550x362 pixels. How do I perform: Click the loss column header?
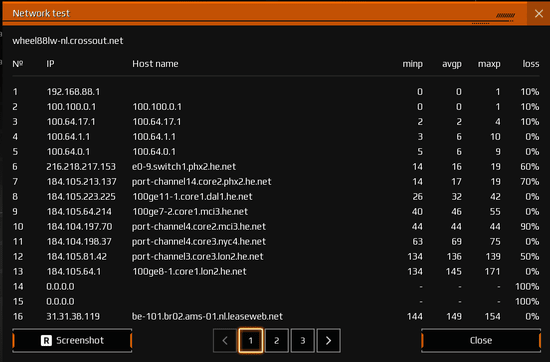point(531,64)
